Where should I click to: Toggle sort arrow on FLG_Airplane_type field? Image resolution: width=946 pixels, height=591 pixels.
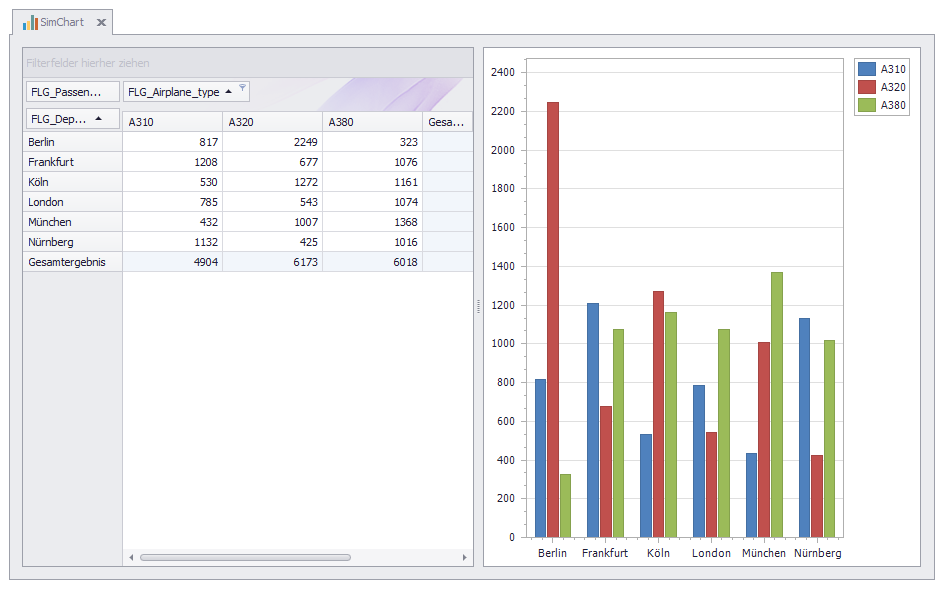tap(228, 91)
